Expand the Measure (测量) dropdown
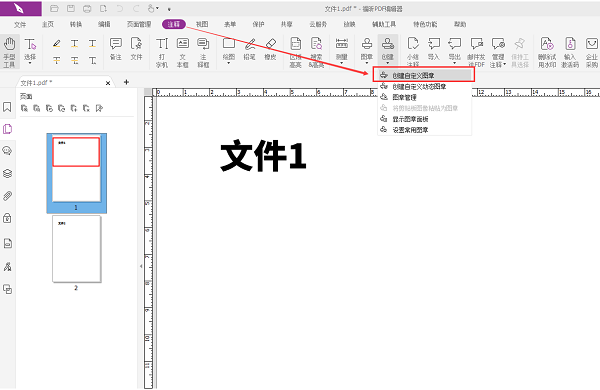600x390 pixels. (x=341, y=63)
